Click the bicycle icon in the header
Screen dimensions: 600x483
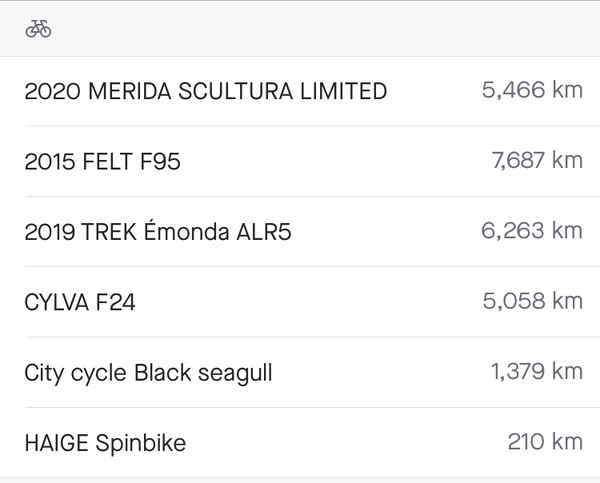coord(38,29)
